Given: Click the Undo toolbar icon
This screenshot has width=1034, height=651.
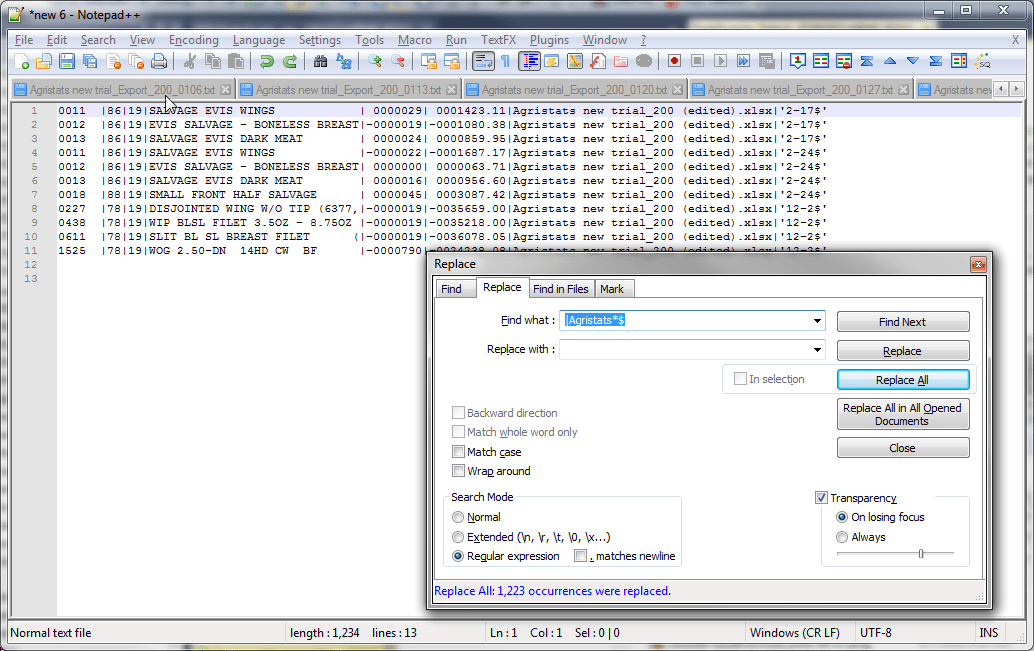Looking at the screenshot, I should [265, 61].
